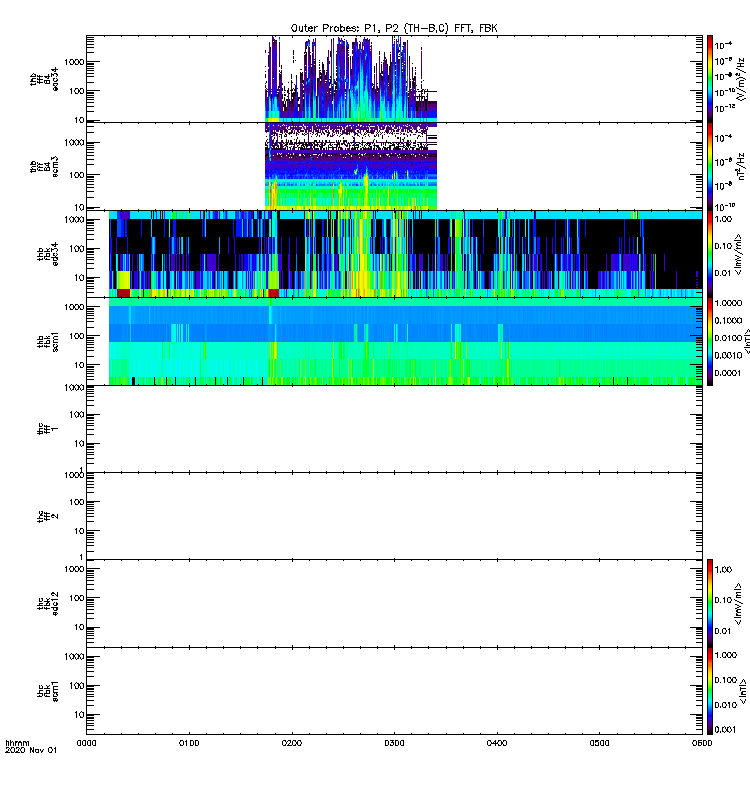
Task: Click the thb edc34 <|mV/m|> color bar
Action: click(710, 254)
